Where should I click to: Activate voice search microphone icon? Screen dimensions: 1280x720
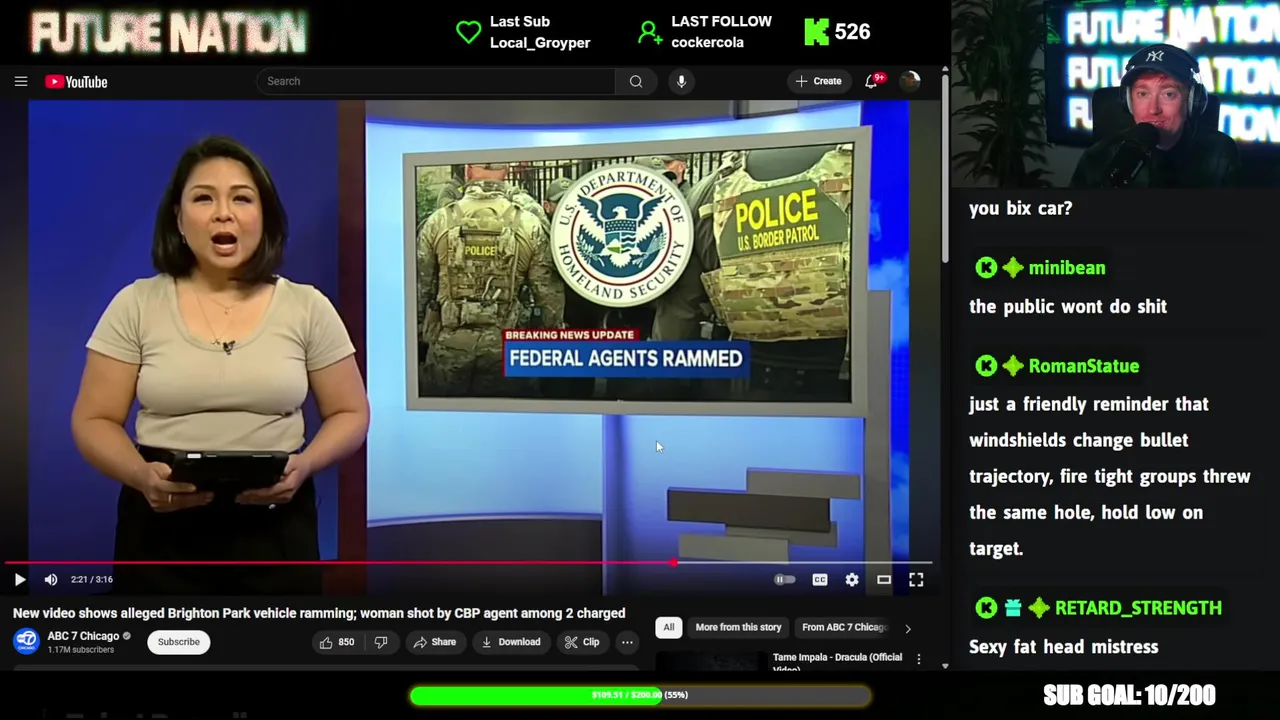[x=681, y=81]
